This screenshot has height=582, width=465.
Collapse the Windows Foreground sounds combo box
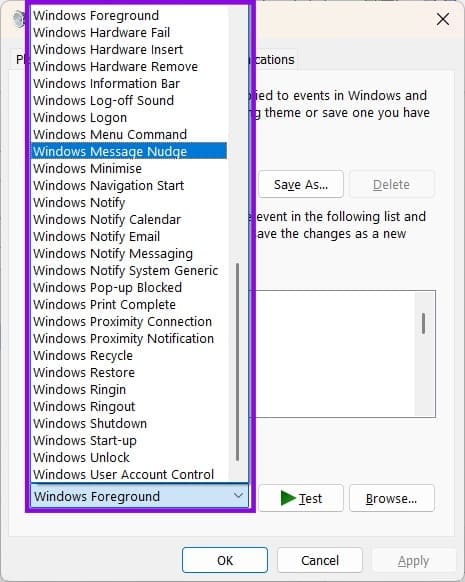(140, 496)
